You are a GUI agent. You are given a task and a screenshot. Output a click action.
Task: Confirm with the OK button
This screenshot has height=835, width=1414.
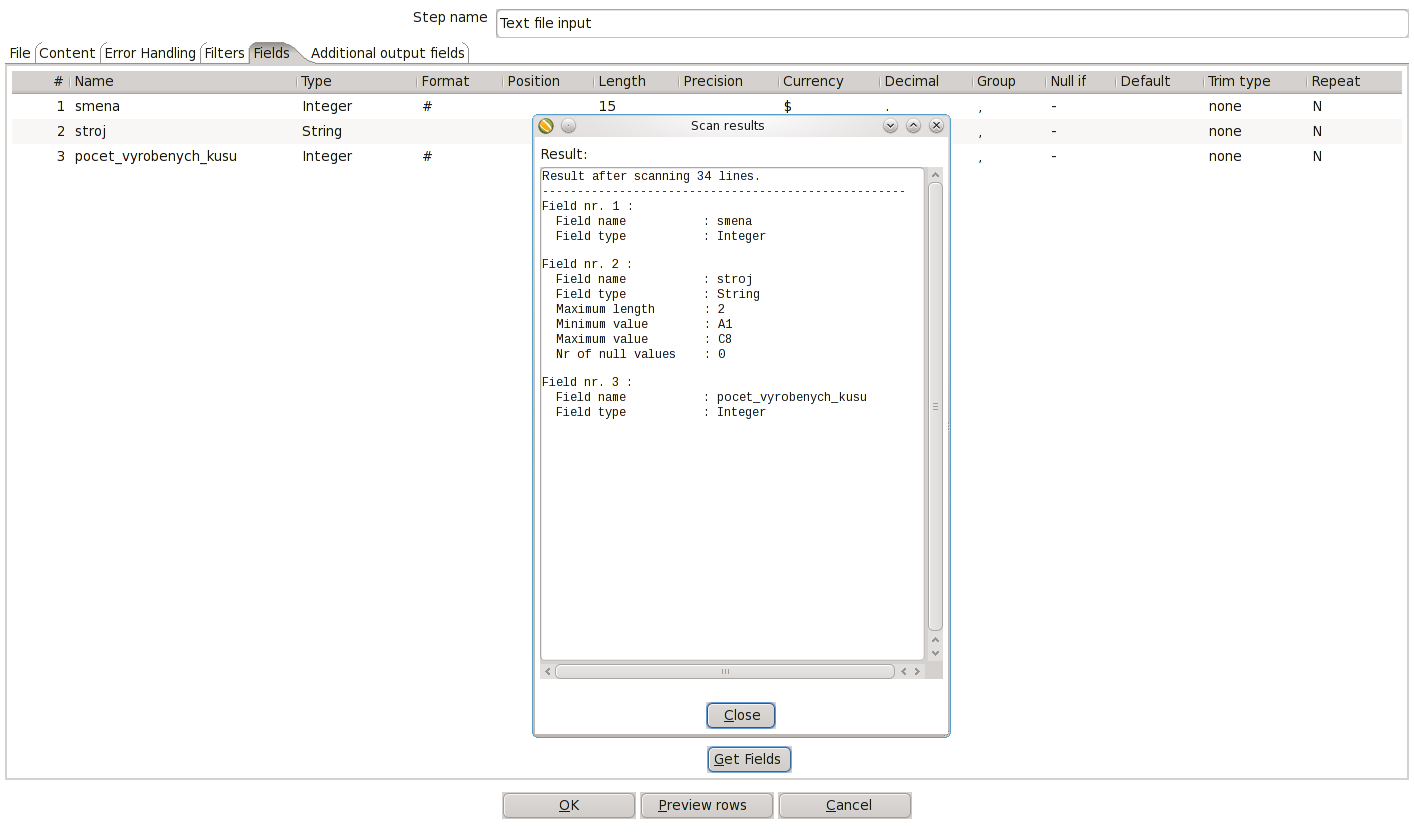(569, 805)
